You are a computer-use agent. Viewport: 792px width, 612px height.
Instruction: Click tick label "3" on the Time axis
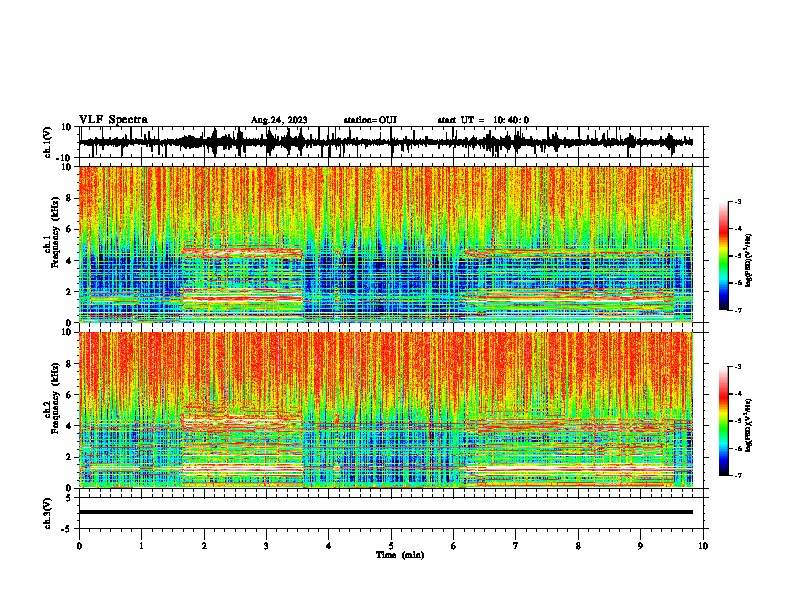(266, 546)
